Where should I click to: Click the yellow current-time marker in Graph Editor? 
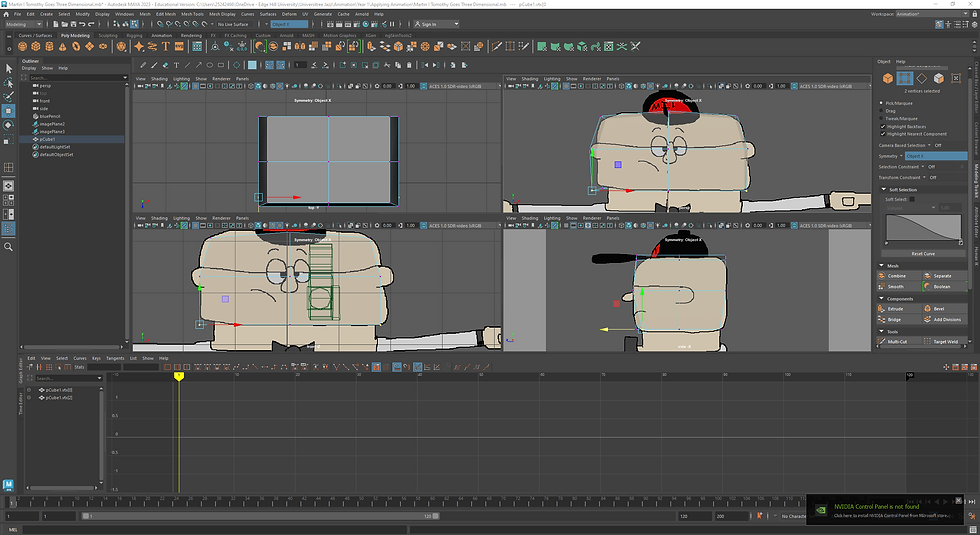pyautogui.click(x=179, y=376)
